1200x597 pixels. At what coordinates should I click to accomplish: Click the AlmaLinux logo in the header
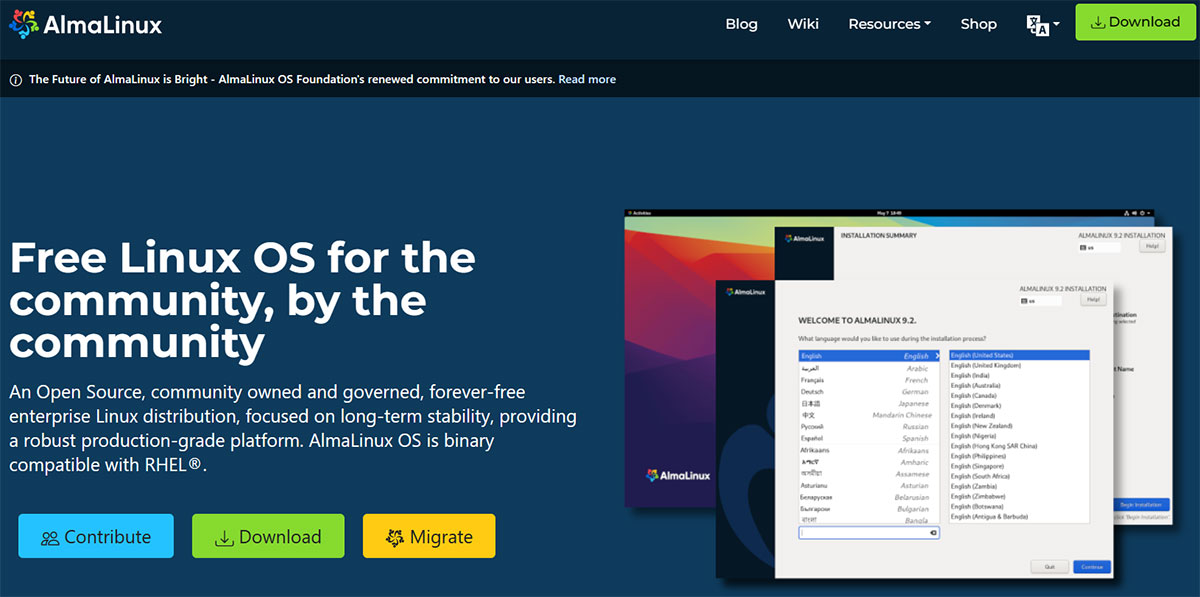point(84,25)
